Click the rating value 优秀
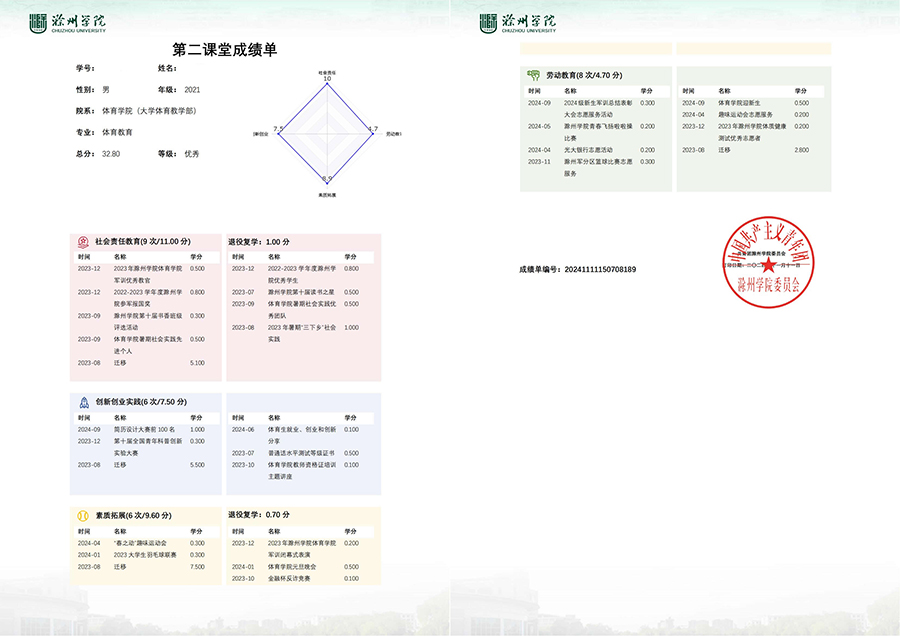The image size is (900, 636). [192, 154]
